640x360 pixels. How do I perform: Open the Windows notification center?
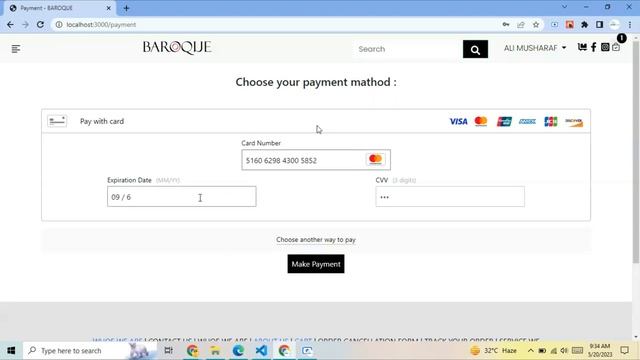(x=624, y=350)
